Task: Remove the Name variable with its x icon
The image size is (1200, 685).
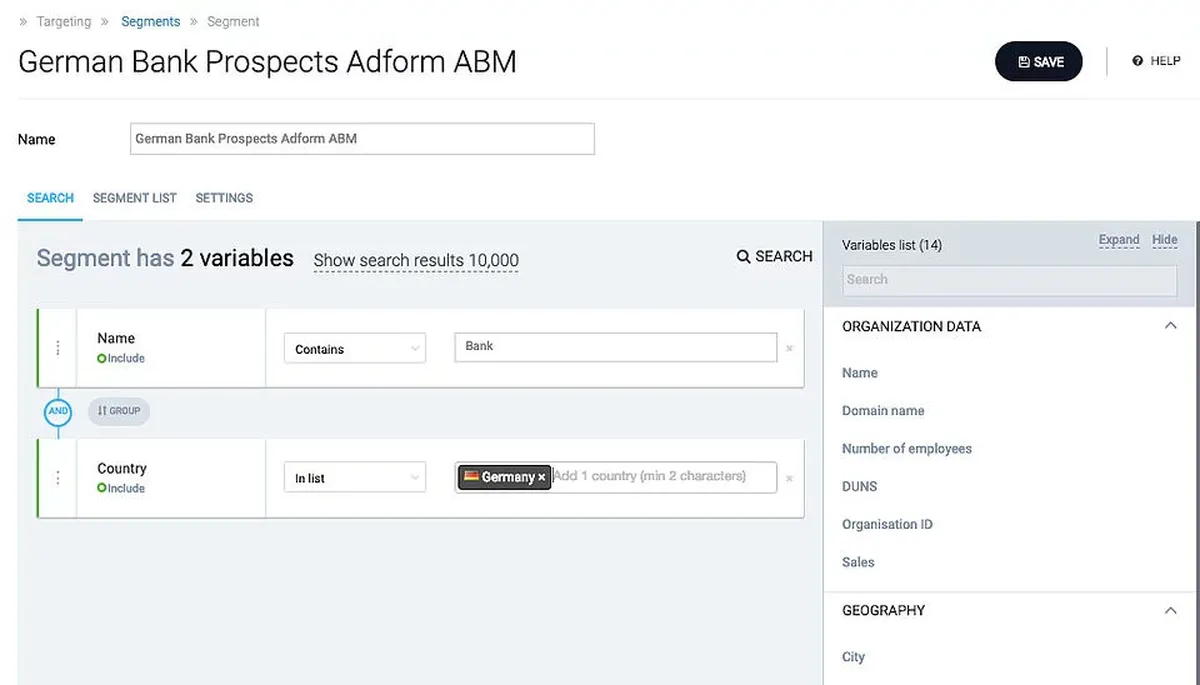Action: point(789,349)
